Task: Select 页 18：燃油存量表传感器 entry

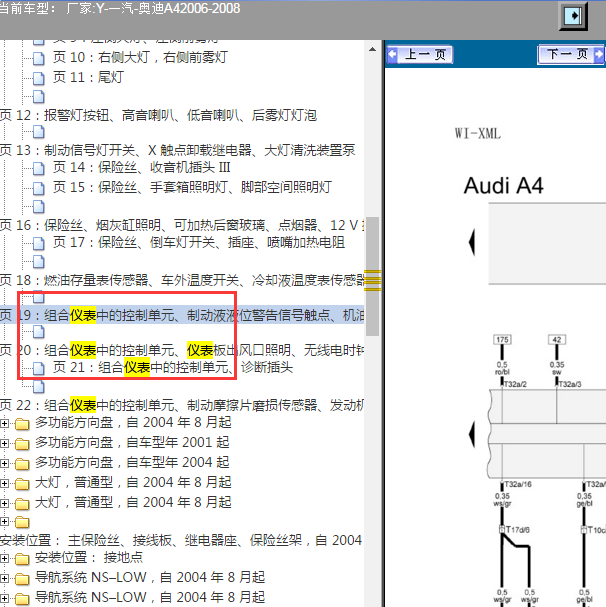Action: [x=182, y=280]
